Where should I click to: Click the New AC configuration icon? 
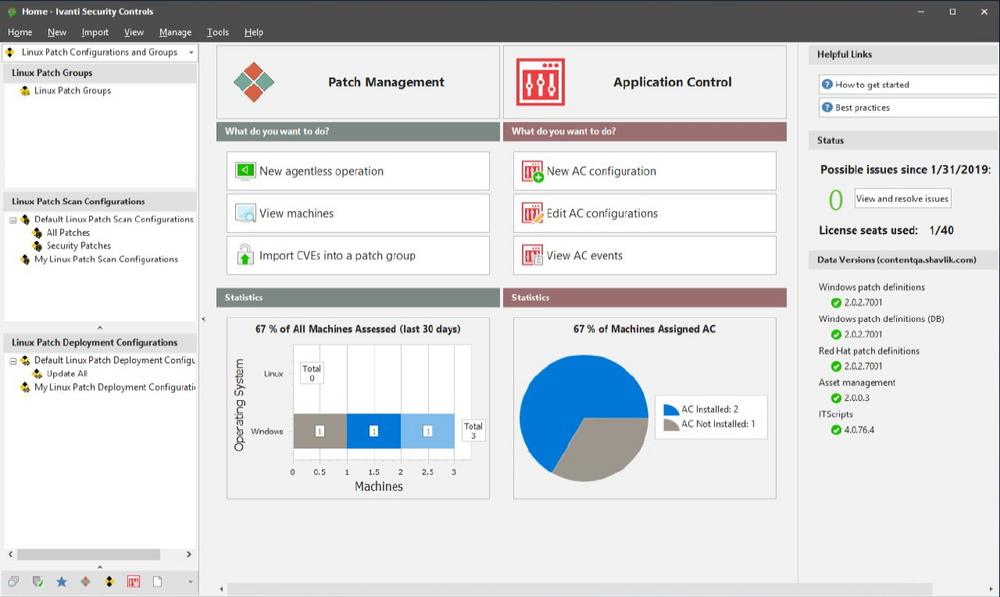(532, 171)
